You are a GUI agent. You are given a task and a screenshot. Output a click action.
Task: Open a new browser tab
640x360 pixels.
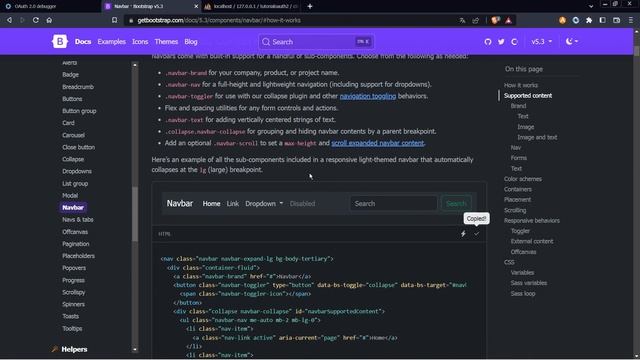coord(310,6)
